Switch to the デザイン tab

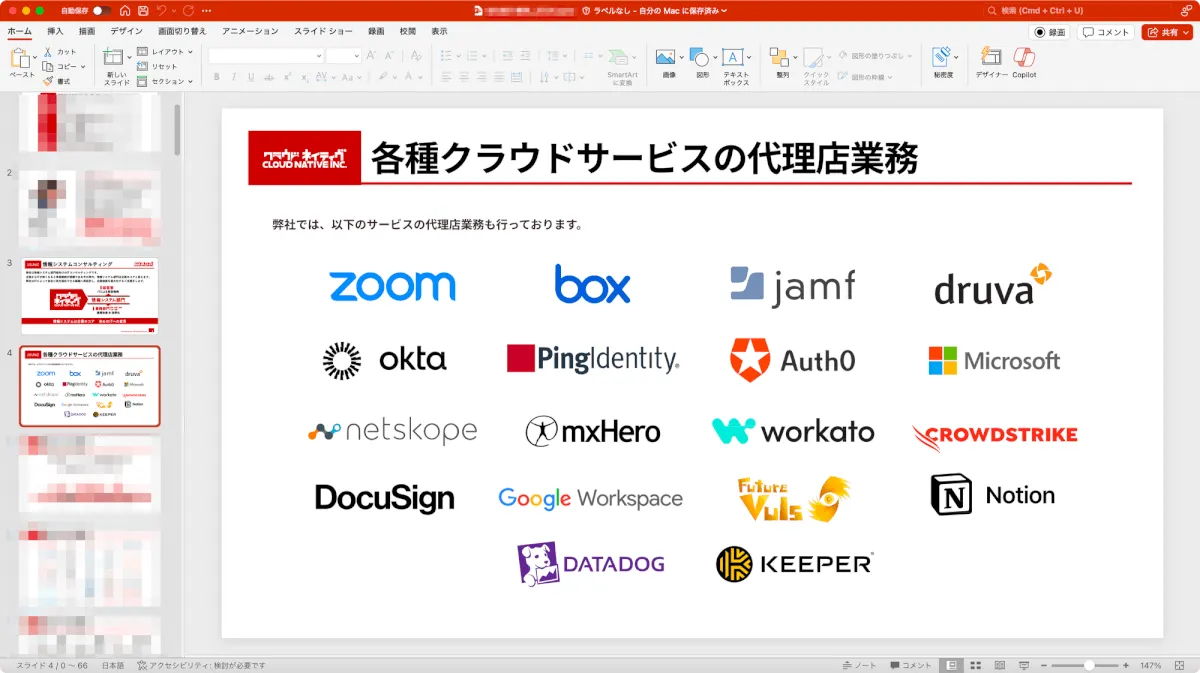coord(126,31)
